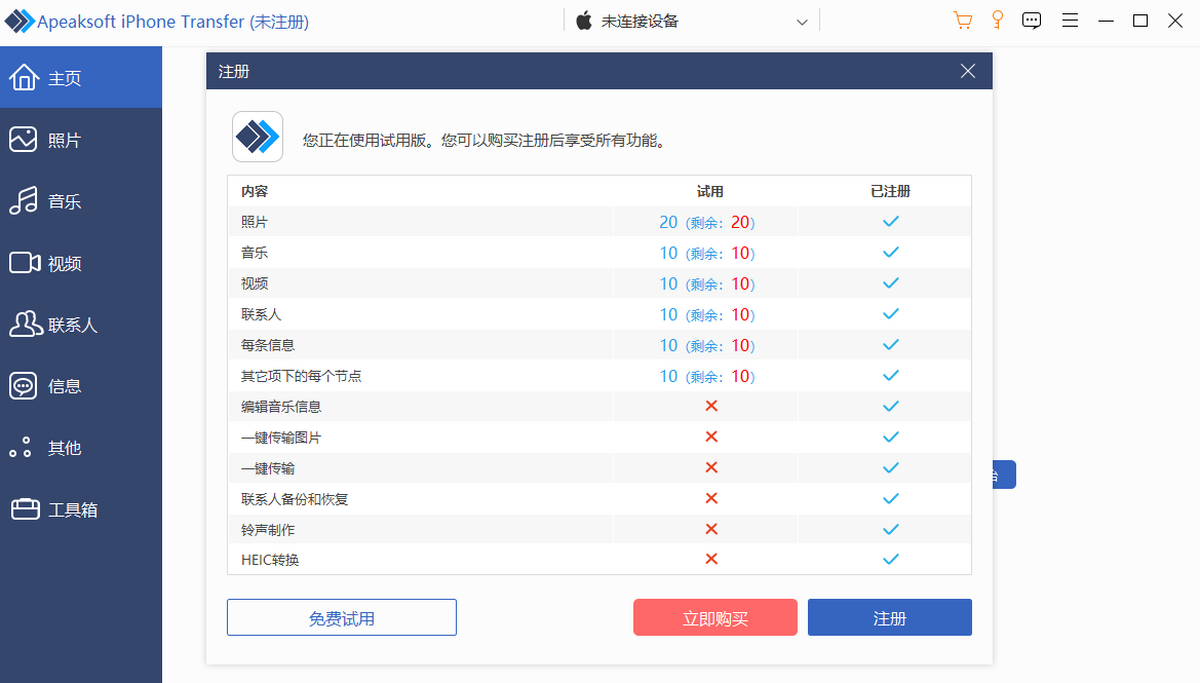
Task: Click the red 立即购买 buy now button
Action: [x=715, y=618]
